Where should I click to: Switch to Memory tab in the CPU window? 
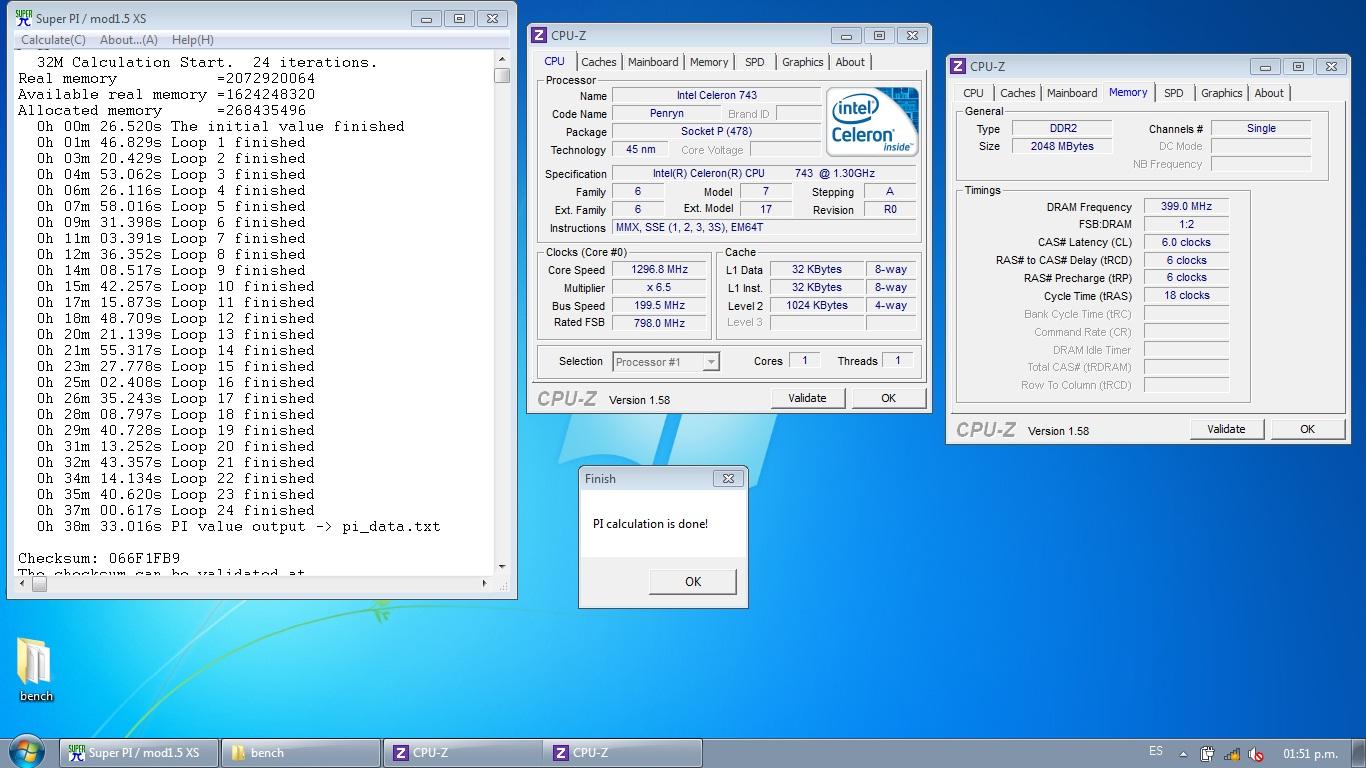[x=709, y=62]
